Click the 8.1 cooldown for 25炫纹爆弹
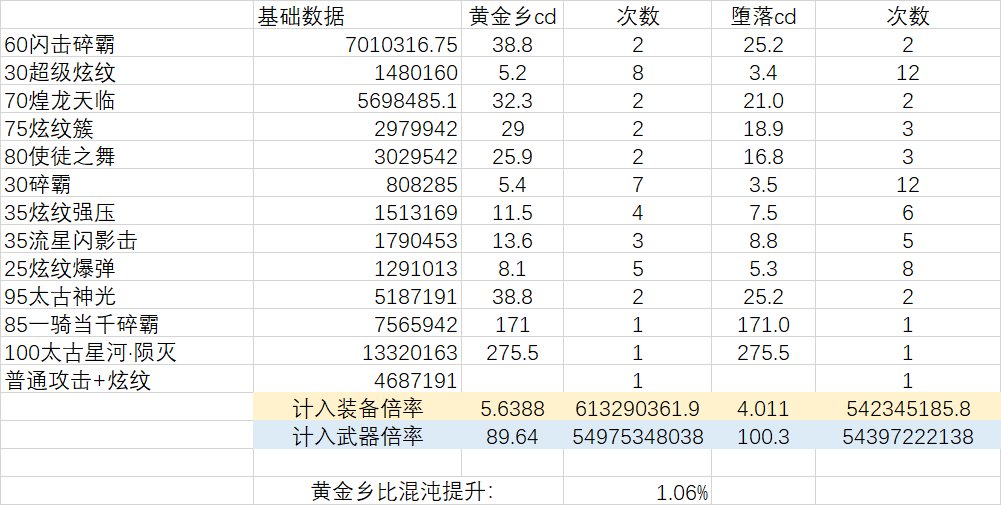 [512, 268]
